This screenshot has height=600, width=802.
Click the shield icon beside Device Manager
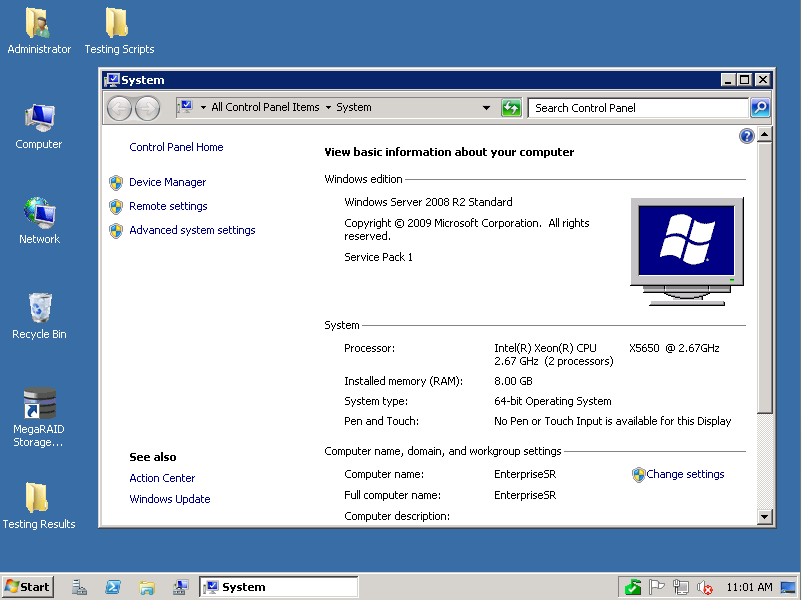116,183
